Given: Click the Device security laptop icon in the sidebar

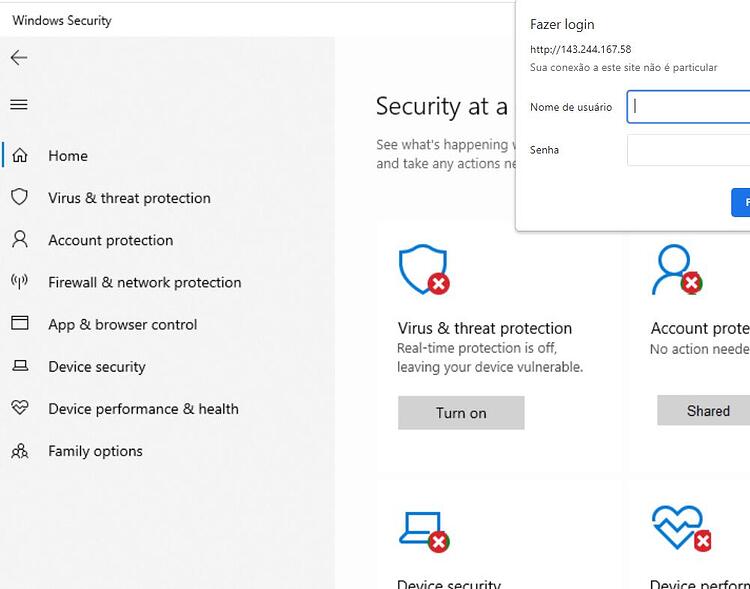Looking at the screenshot, I should [x=20, y=366].
